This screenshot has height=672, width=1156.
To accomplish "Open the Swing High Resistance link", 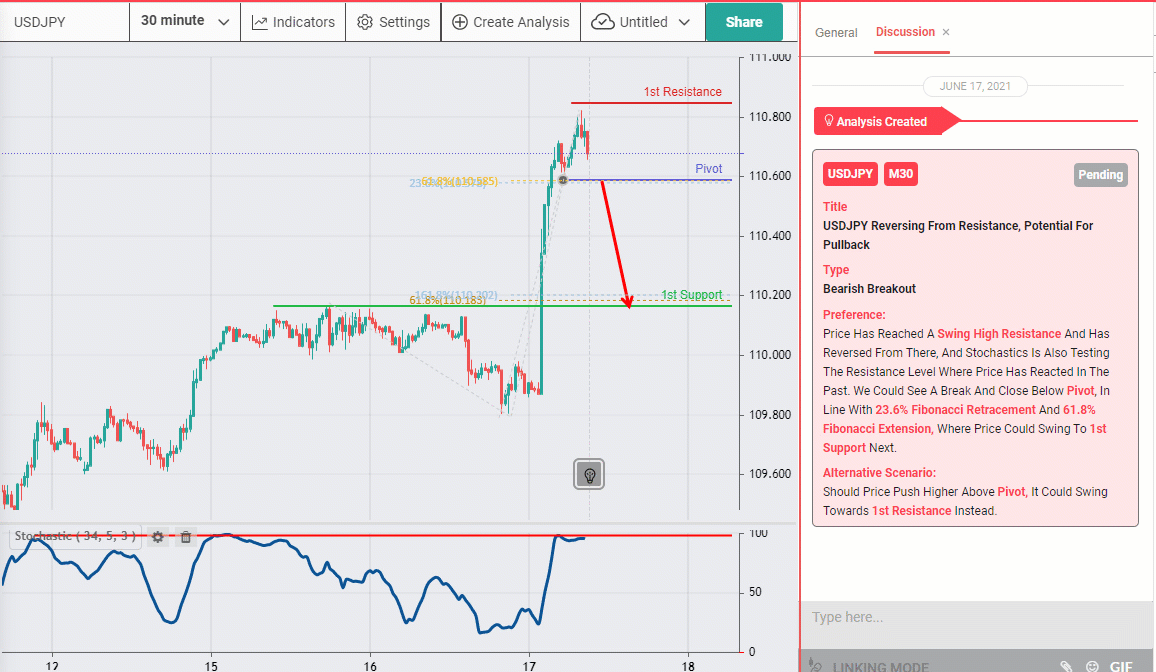I will (999, 334).
